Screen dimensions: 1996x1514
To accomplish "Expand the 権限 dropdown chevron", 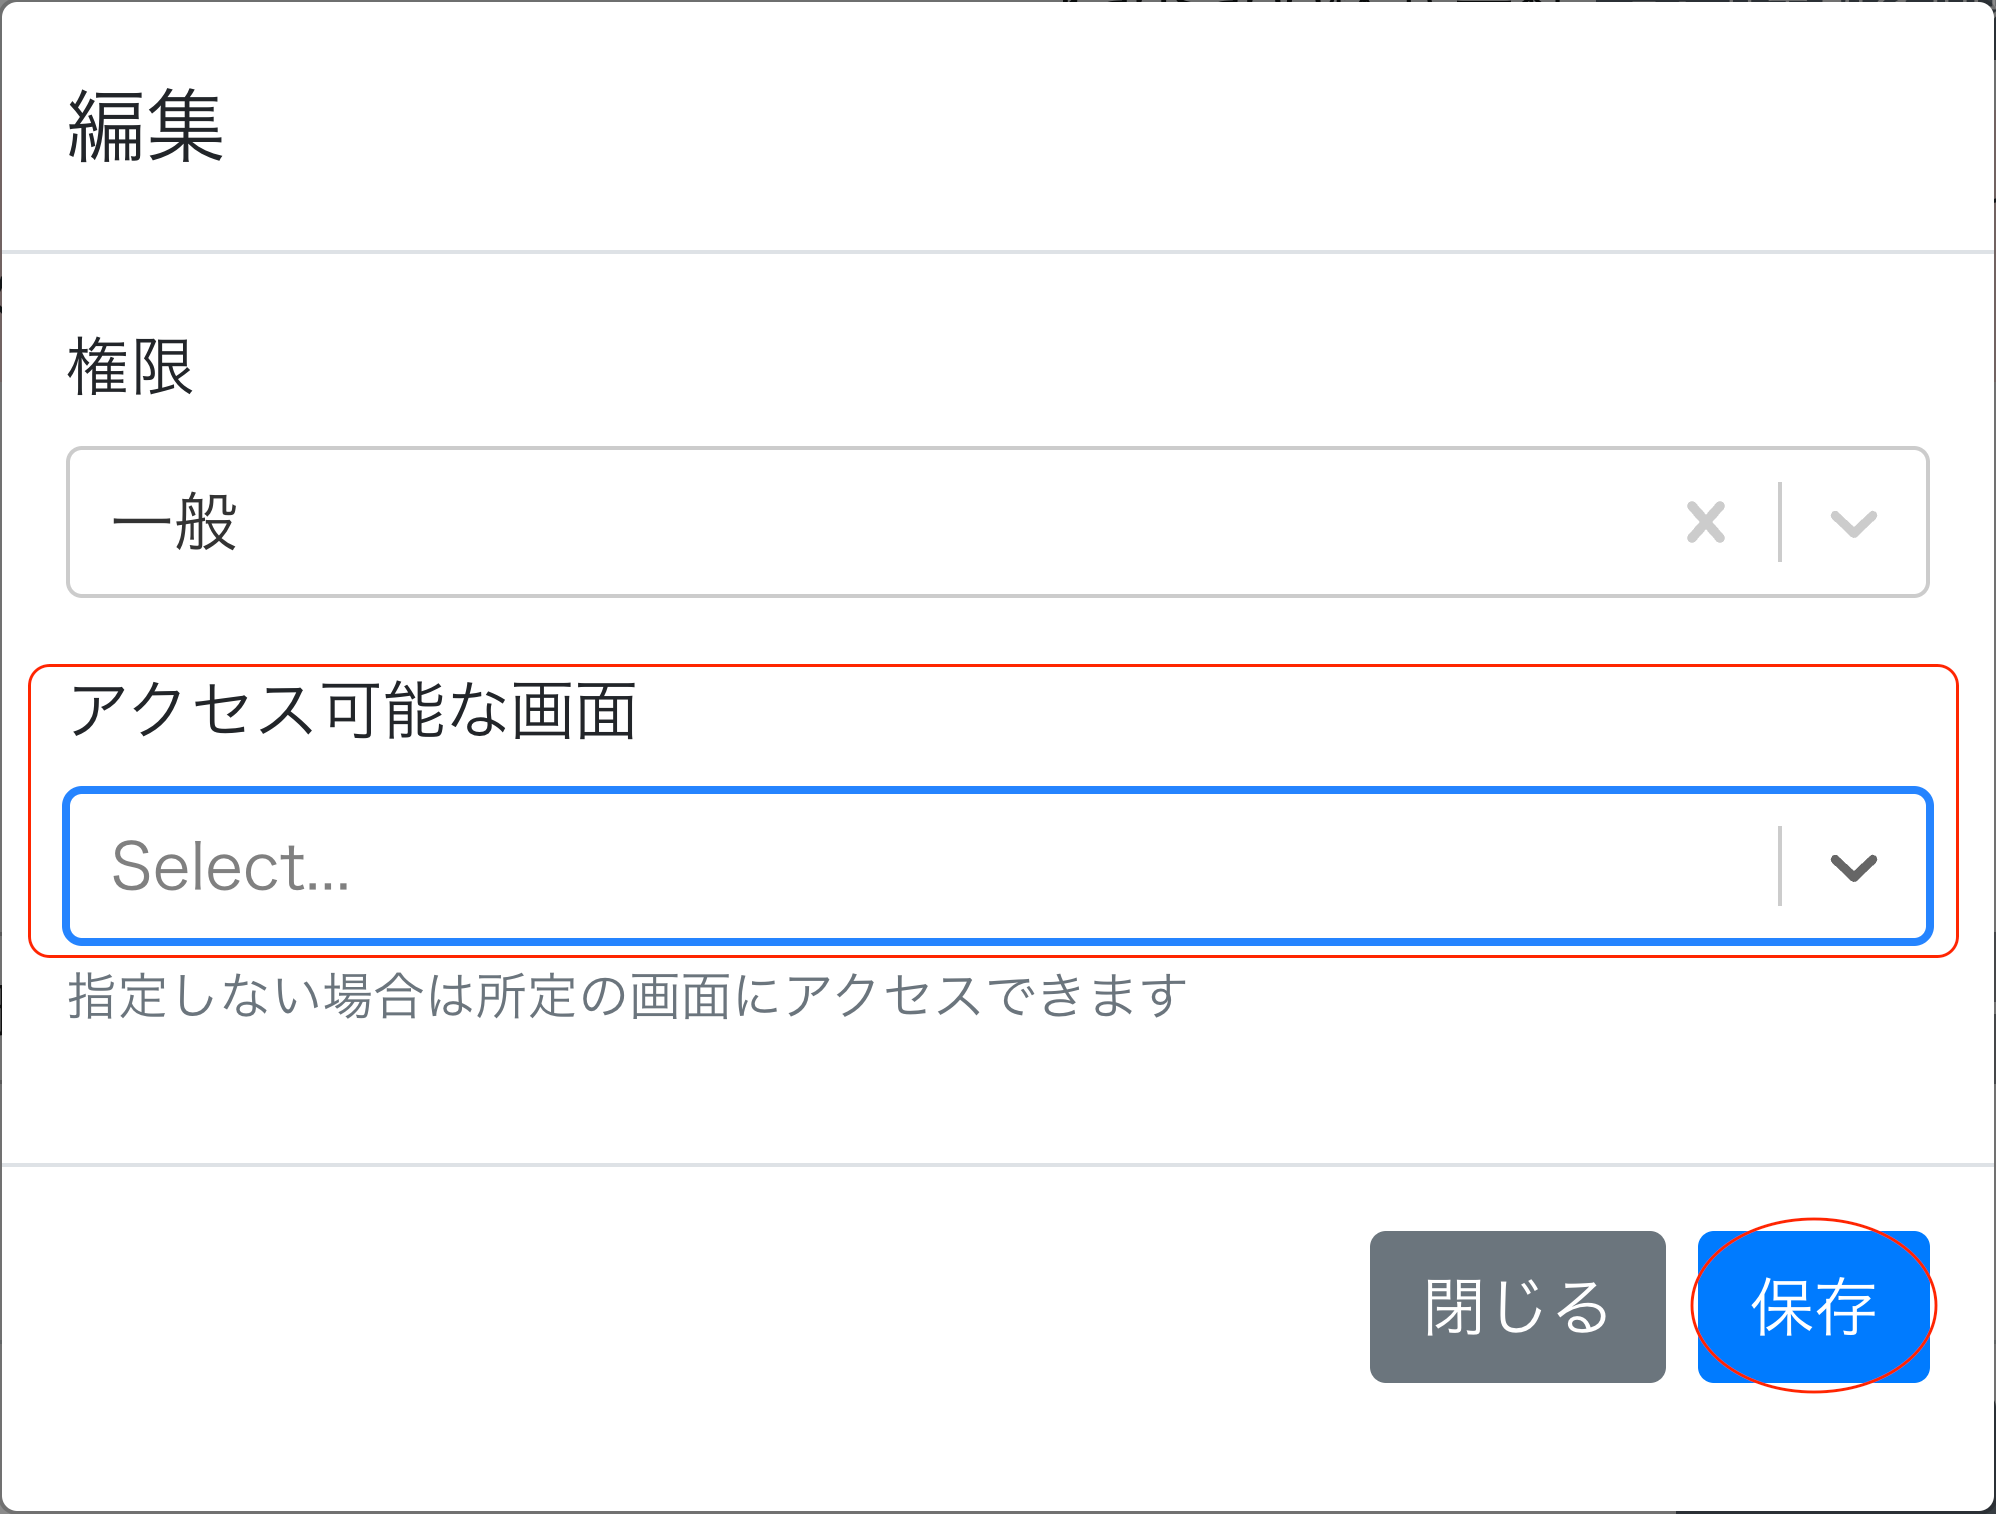I will click(x=1853, y=523).
